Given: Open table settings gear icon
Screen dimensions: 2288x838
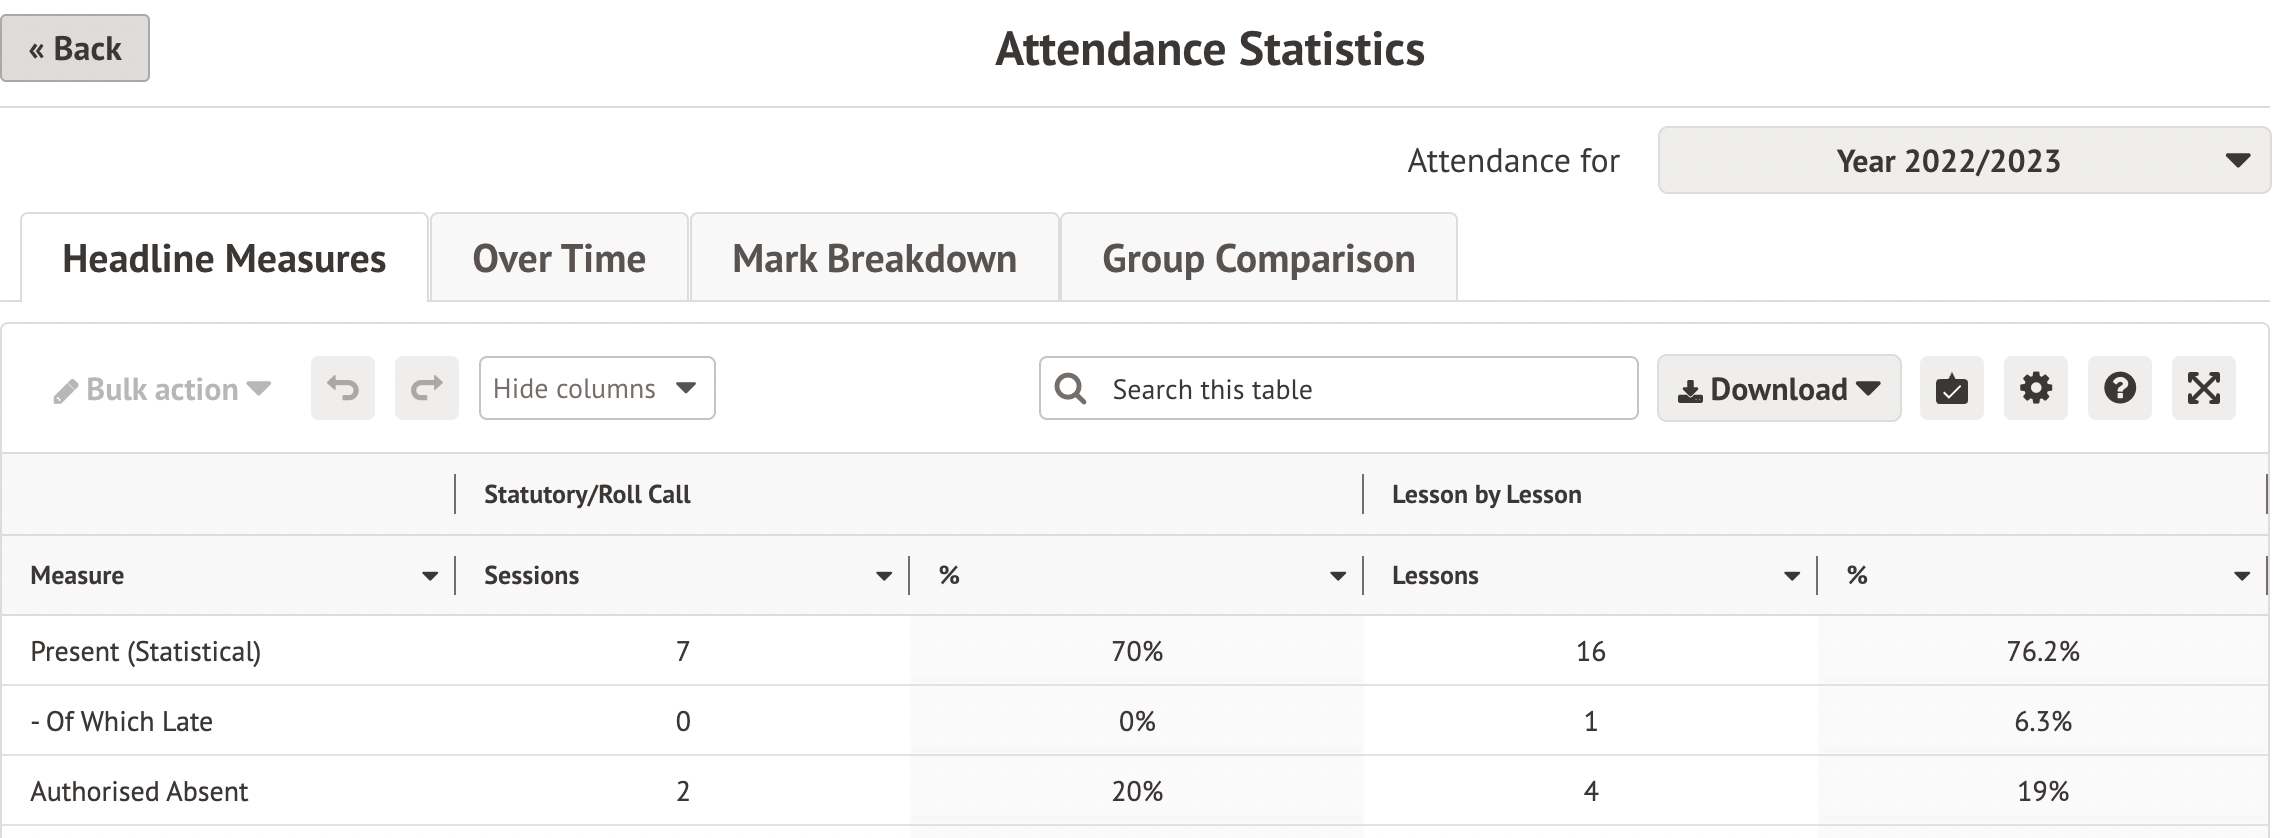Looking at the screenshot, I should (x=2035, y=388).
